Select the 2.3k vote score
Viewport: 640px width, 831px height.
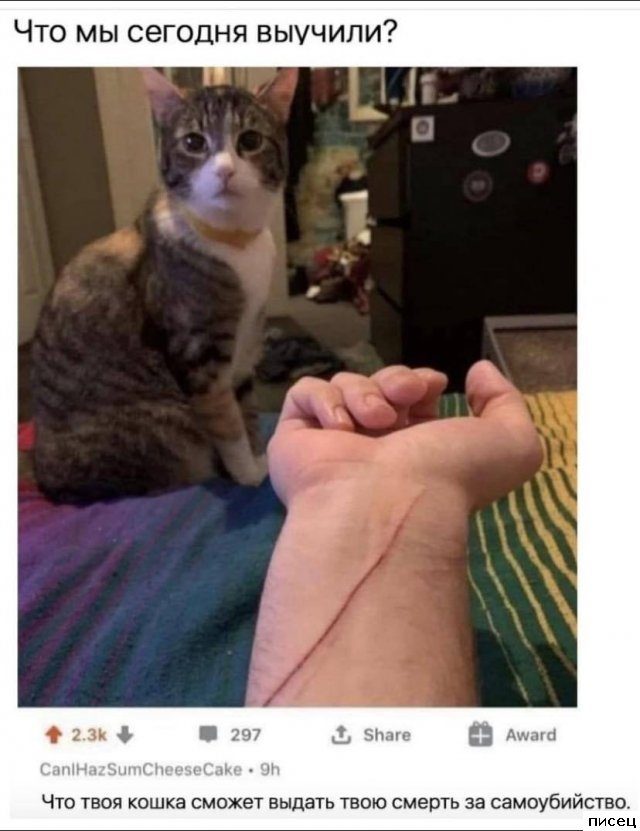pyautogui.click(x=89, y=735)
